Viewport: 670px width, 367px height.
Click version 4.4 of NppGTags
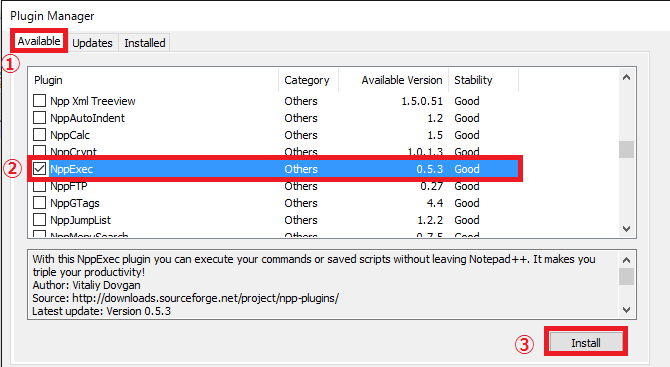[x=435, y=203]
